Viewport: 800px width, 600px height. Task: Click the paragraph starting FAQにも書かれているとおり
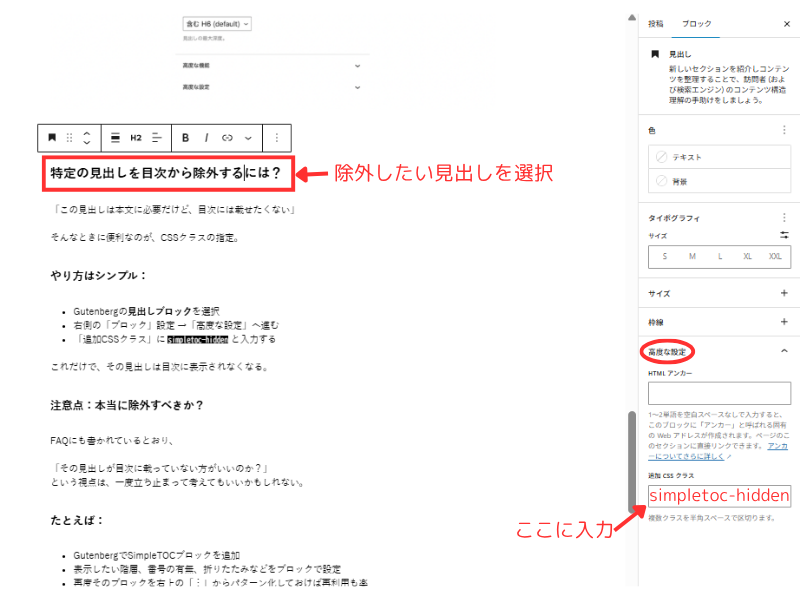(112, 441)
